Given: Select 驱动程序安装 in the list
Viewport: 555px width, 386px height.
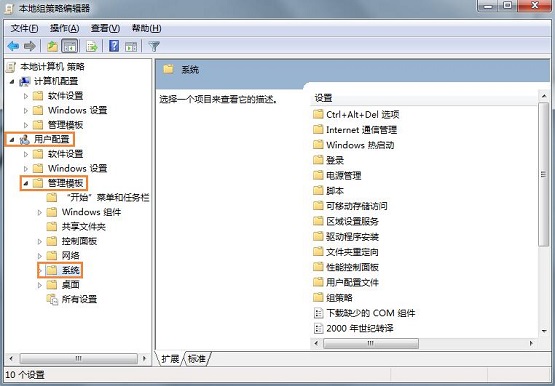Looking at the screenshot, I should (x=353, y=237).
